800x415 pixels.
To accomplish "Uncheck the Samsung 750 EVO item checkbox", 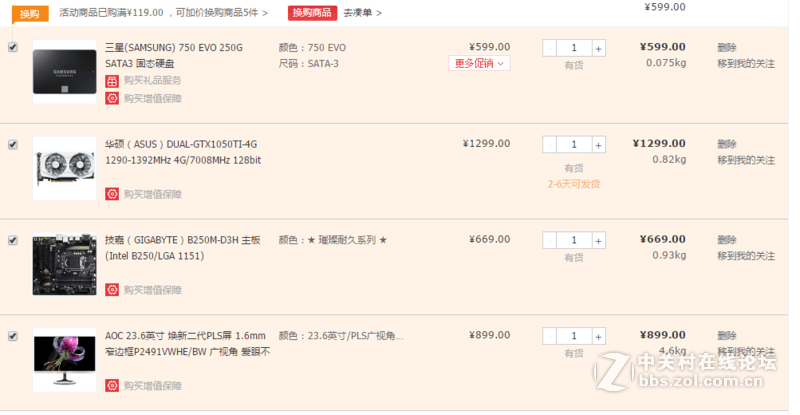I will (13, 47).
